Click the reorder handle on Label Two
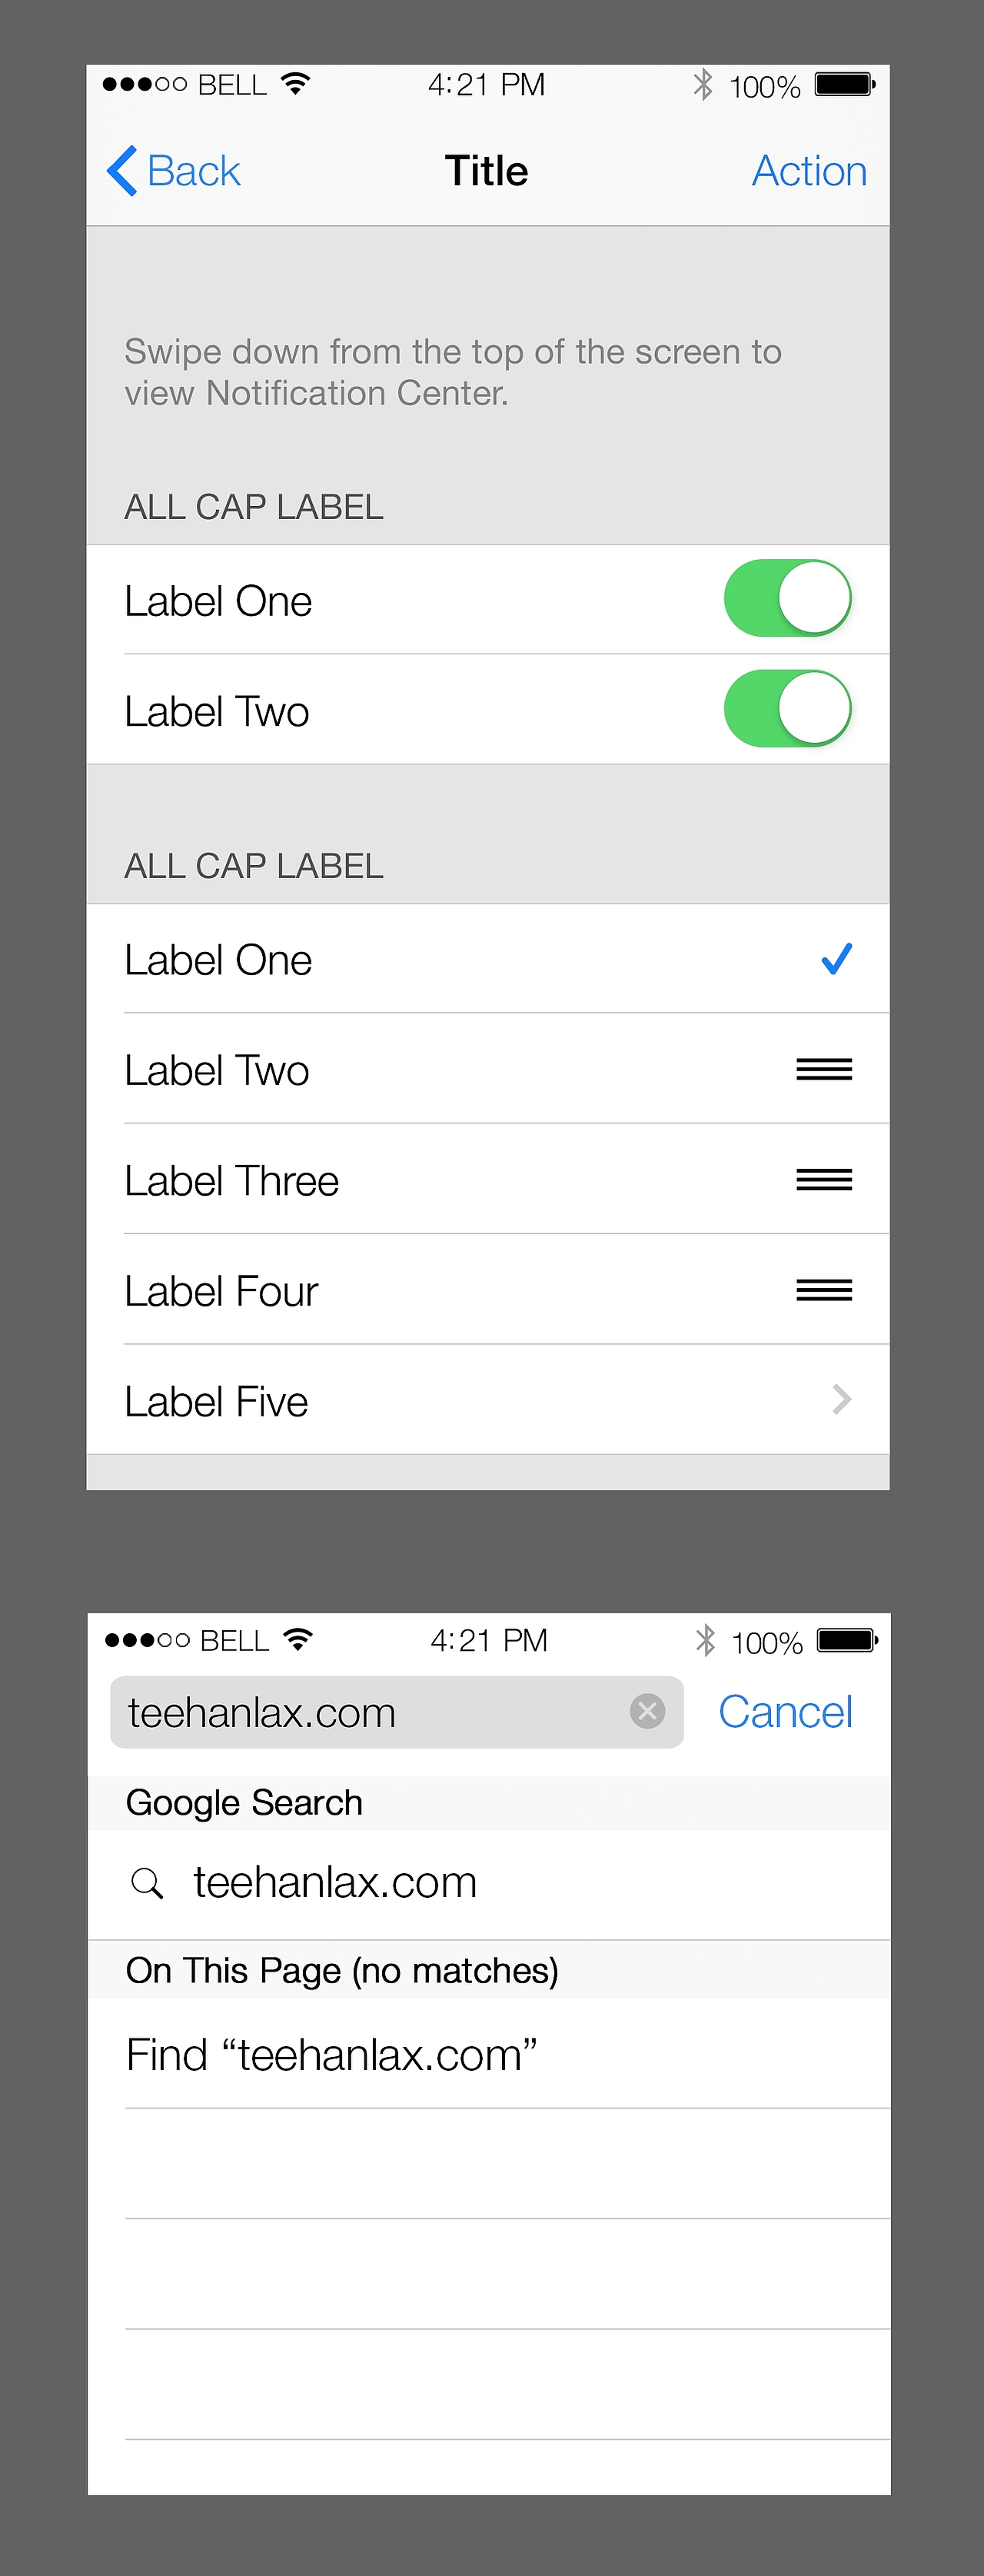984x2576 pixels. (x=824, y=1070)
